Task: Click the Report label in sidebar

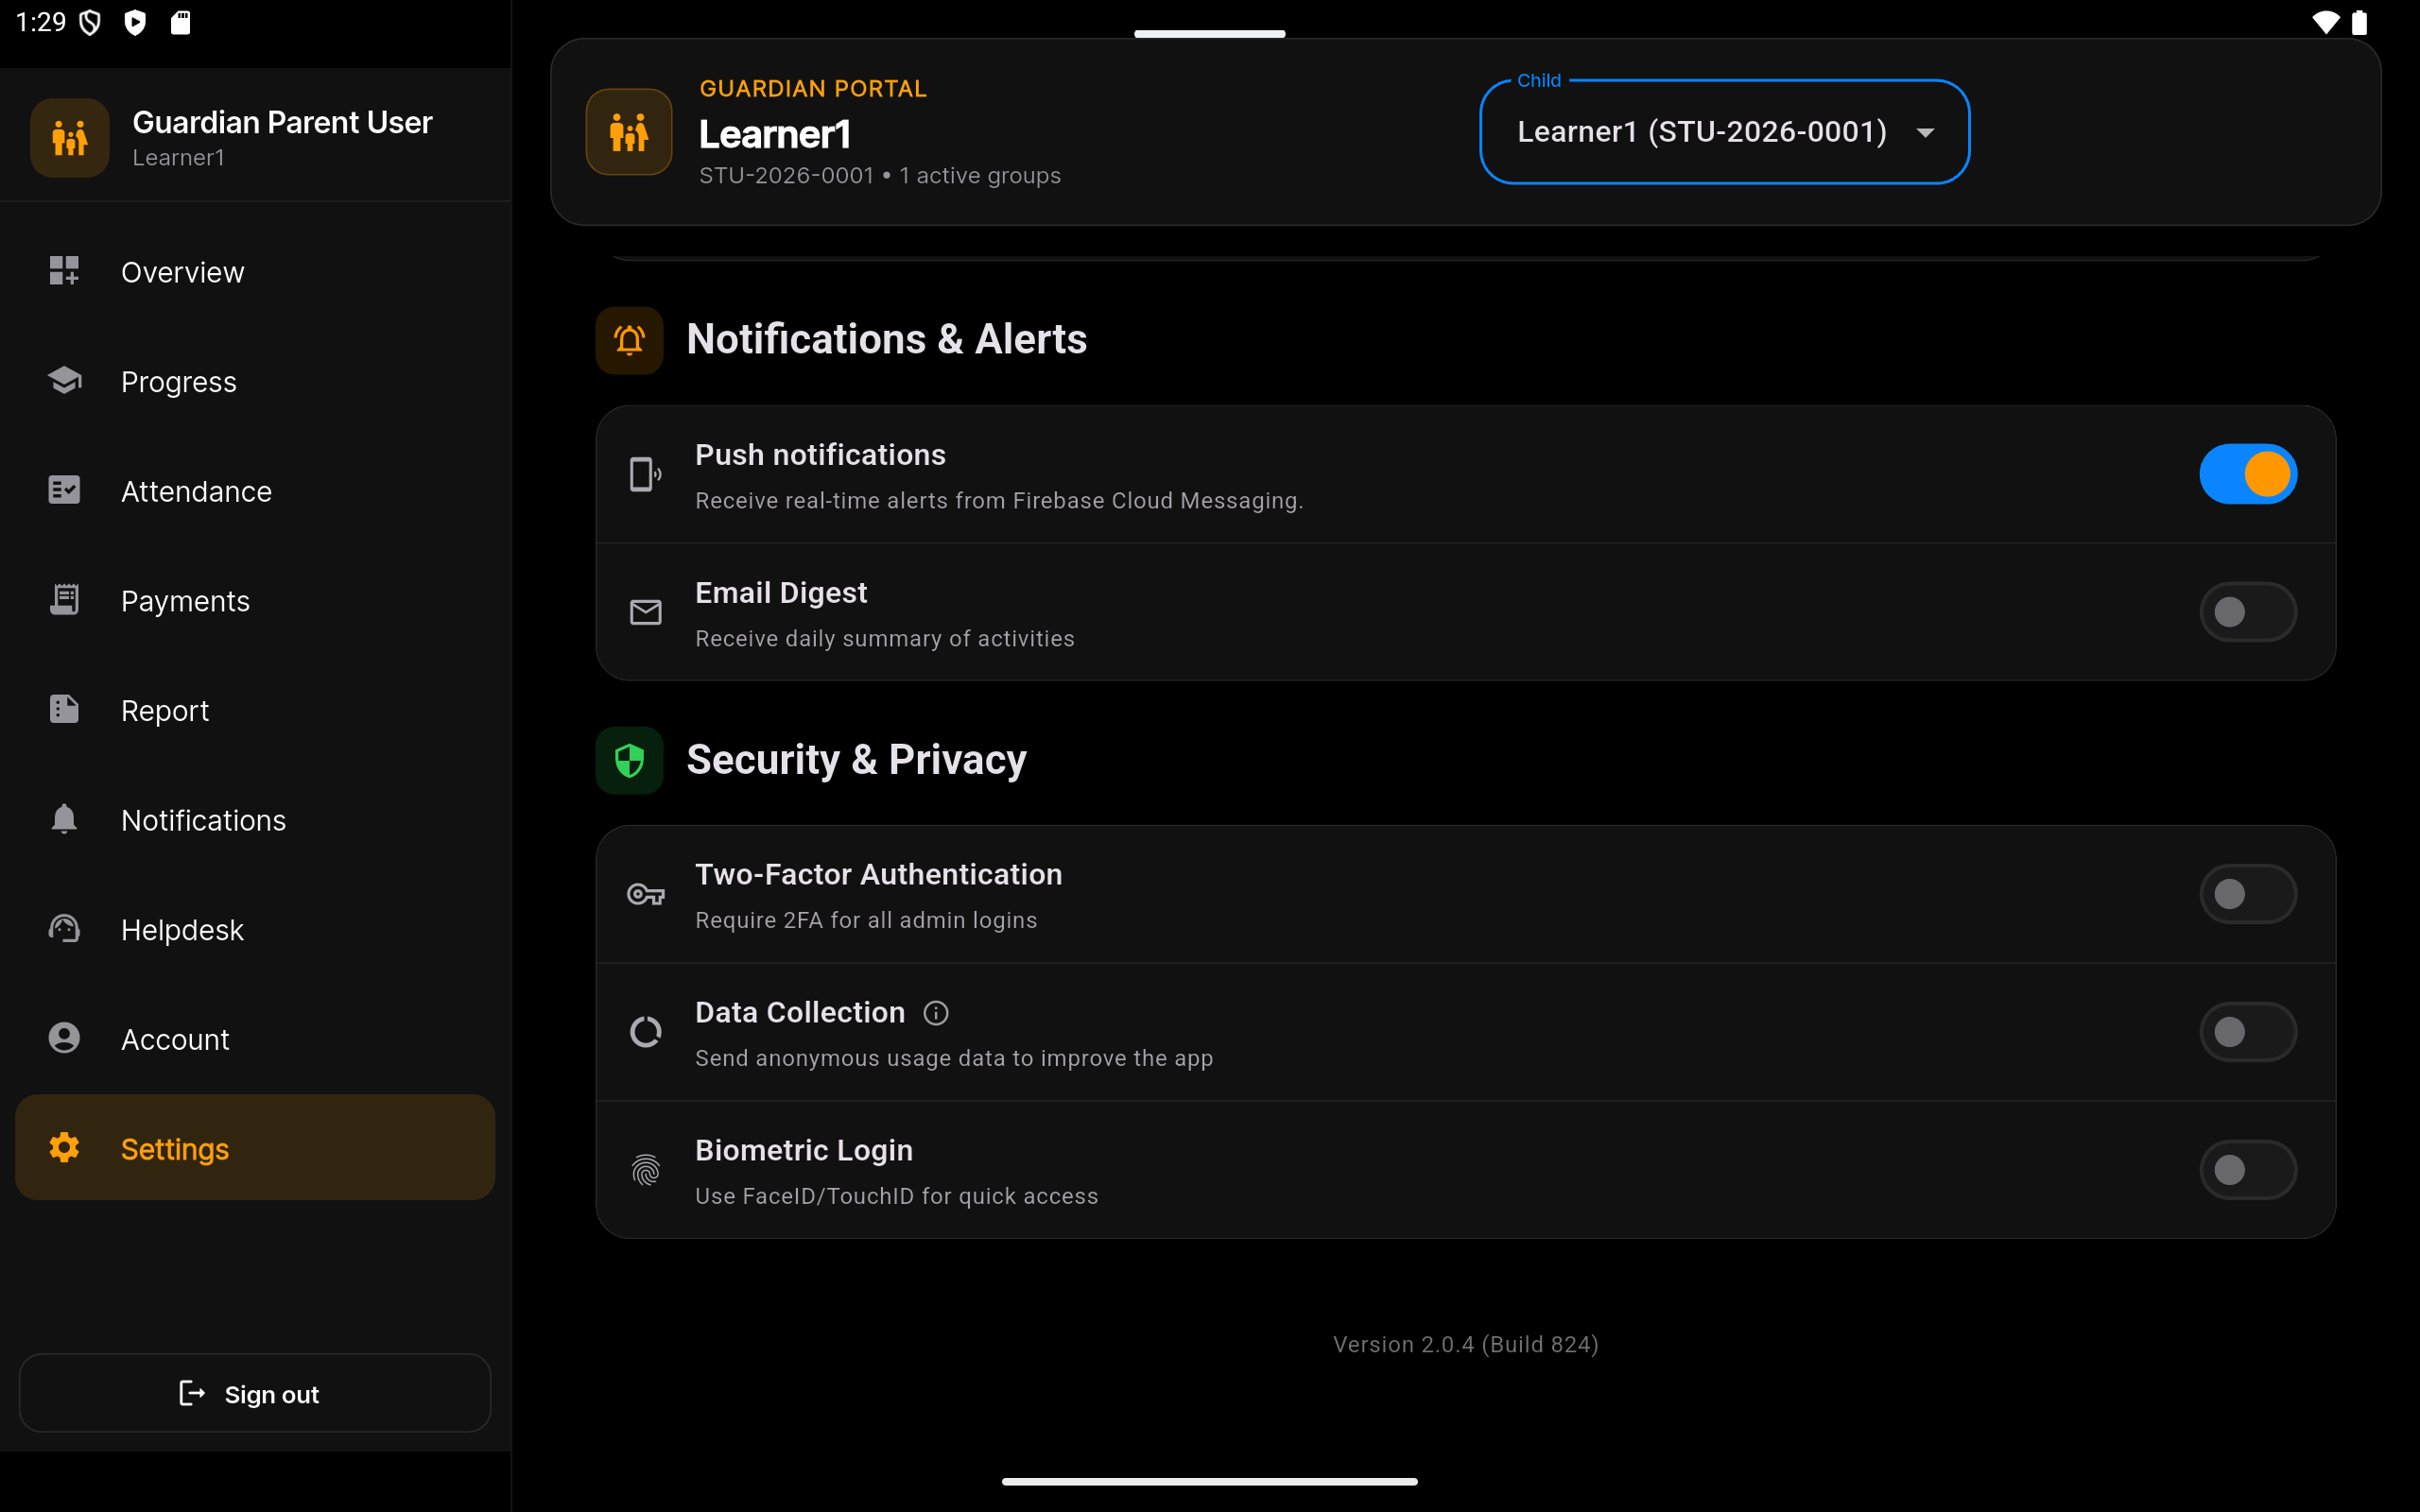Action: point(165,711)
